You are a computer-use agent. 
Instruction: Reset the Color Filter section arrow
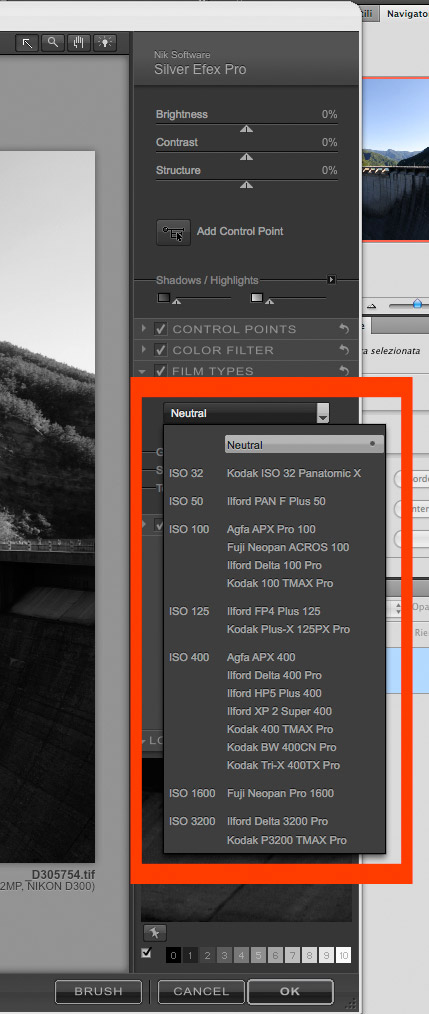coord(344,350)
